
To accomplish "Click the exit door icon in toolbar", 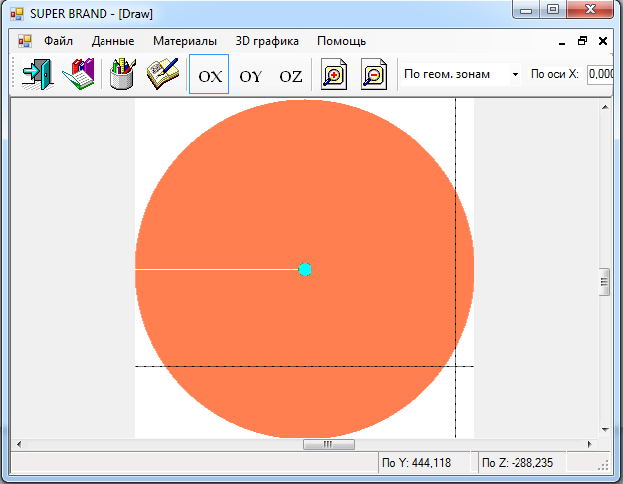I will tap(38, 74).
